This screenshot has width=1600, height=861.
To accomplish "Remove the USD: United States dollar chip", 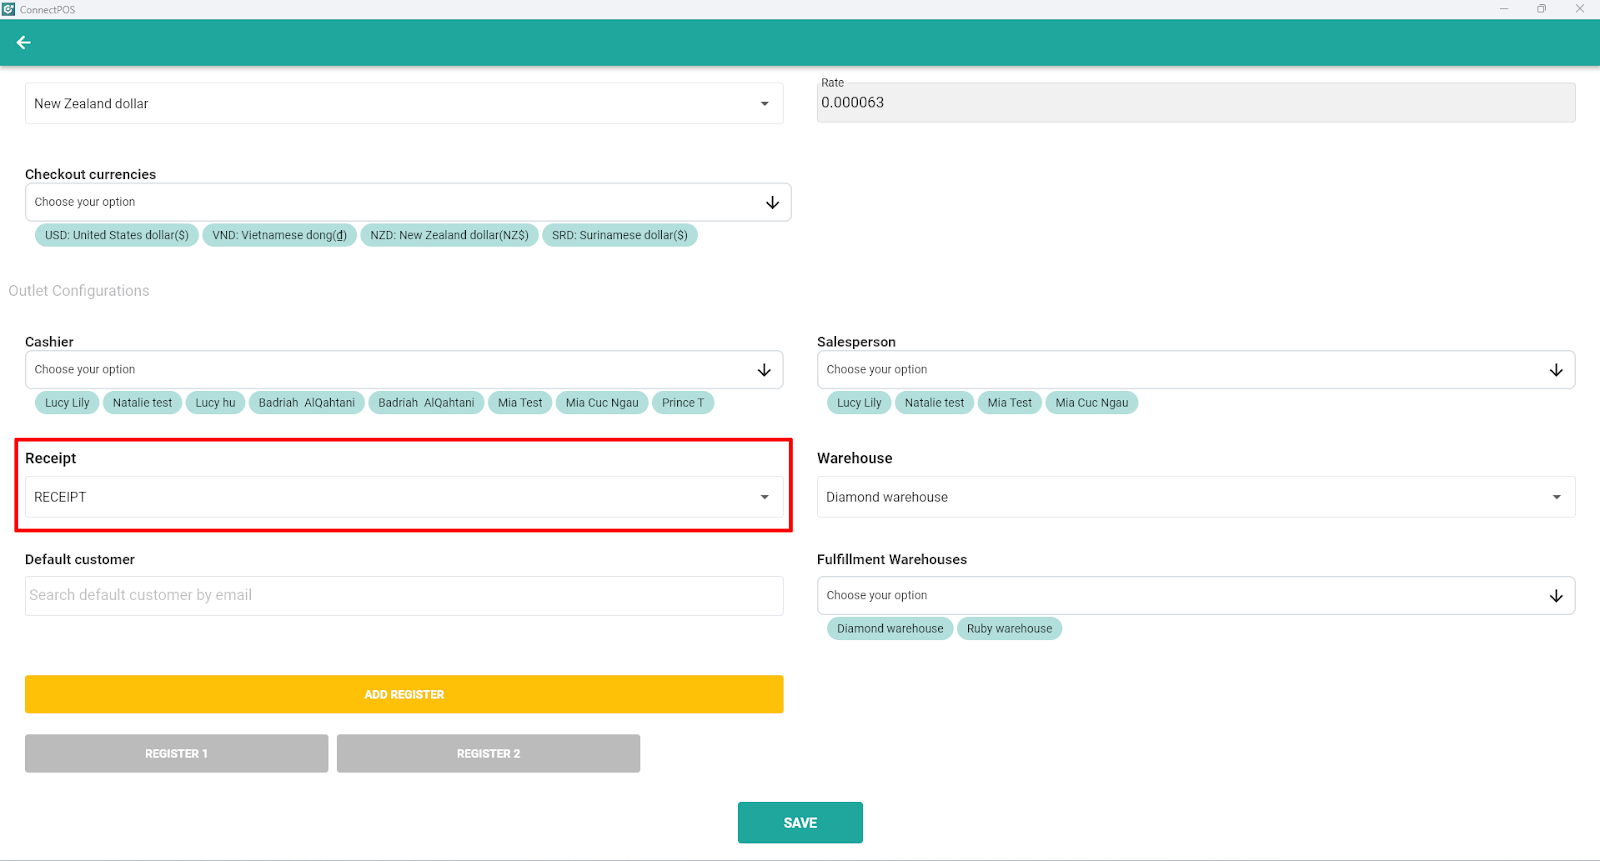I will [x=117, y=235].
